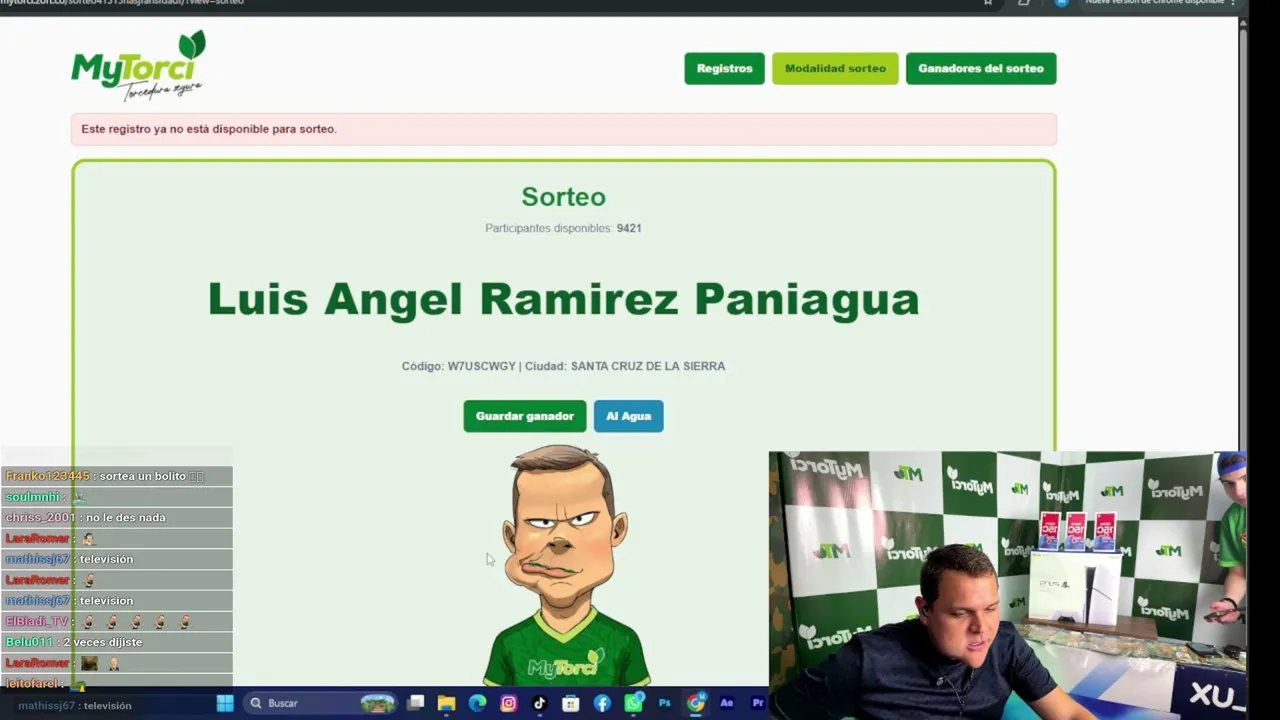This screenshot has width=1280, height=720.
Task: Open Instagram from the taskbar
Action: [508, 703]
